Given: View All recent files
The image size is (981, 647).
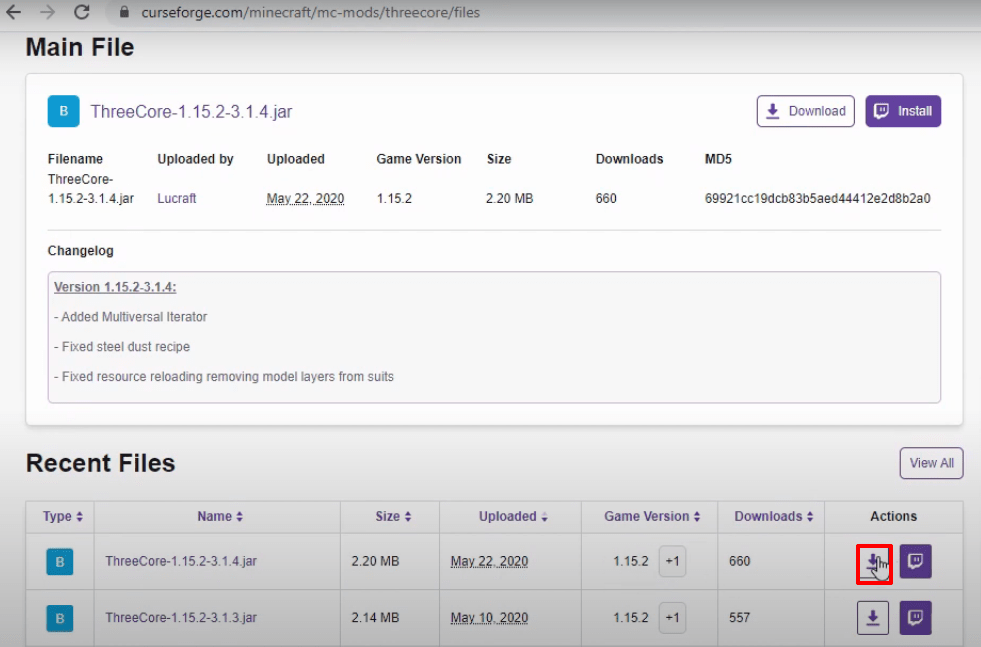Looking at the screenshot, I should click(931, 463).
